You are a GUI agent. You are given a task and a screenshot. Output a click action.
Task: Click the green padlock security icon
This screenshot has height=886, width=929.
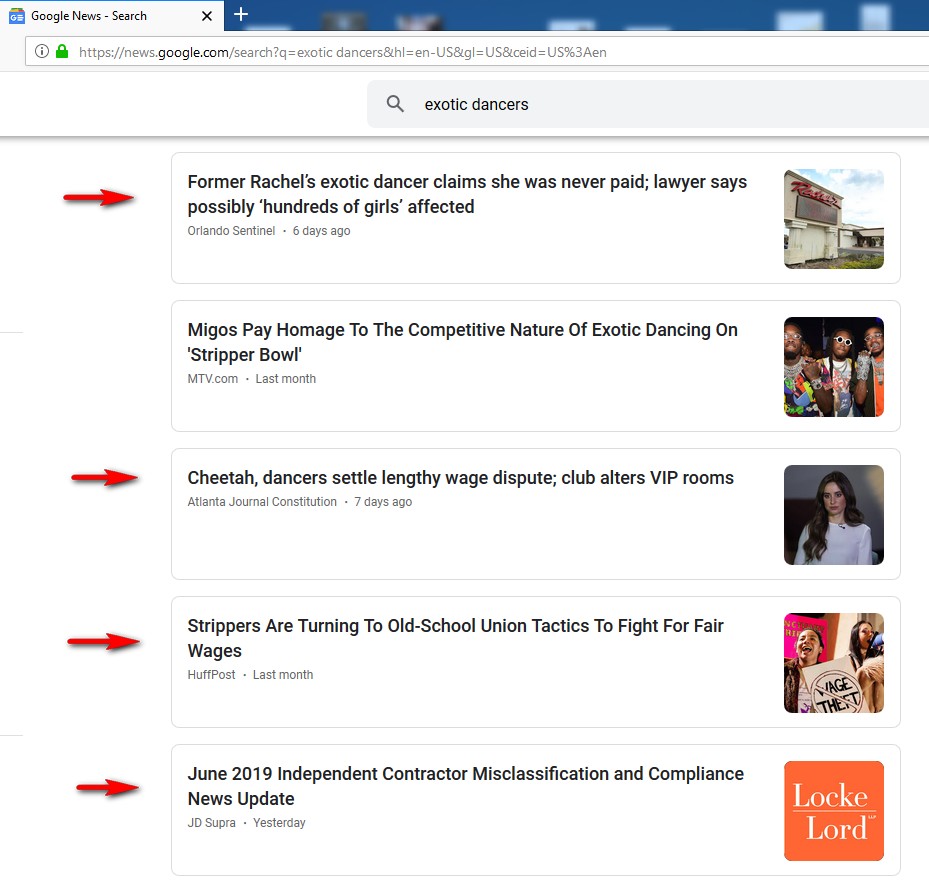[x=62, y=52]
